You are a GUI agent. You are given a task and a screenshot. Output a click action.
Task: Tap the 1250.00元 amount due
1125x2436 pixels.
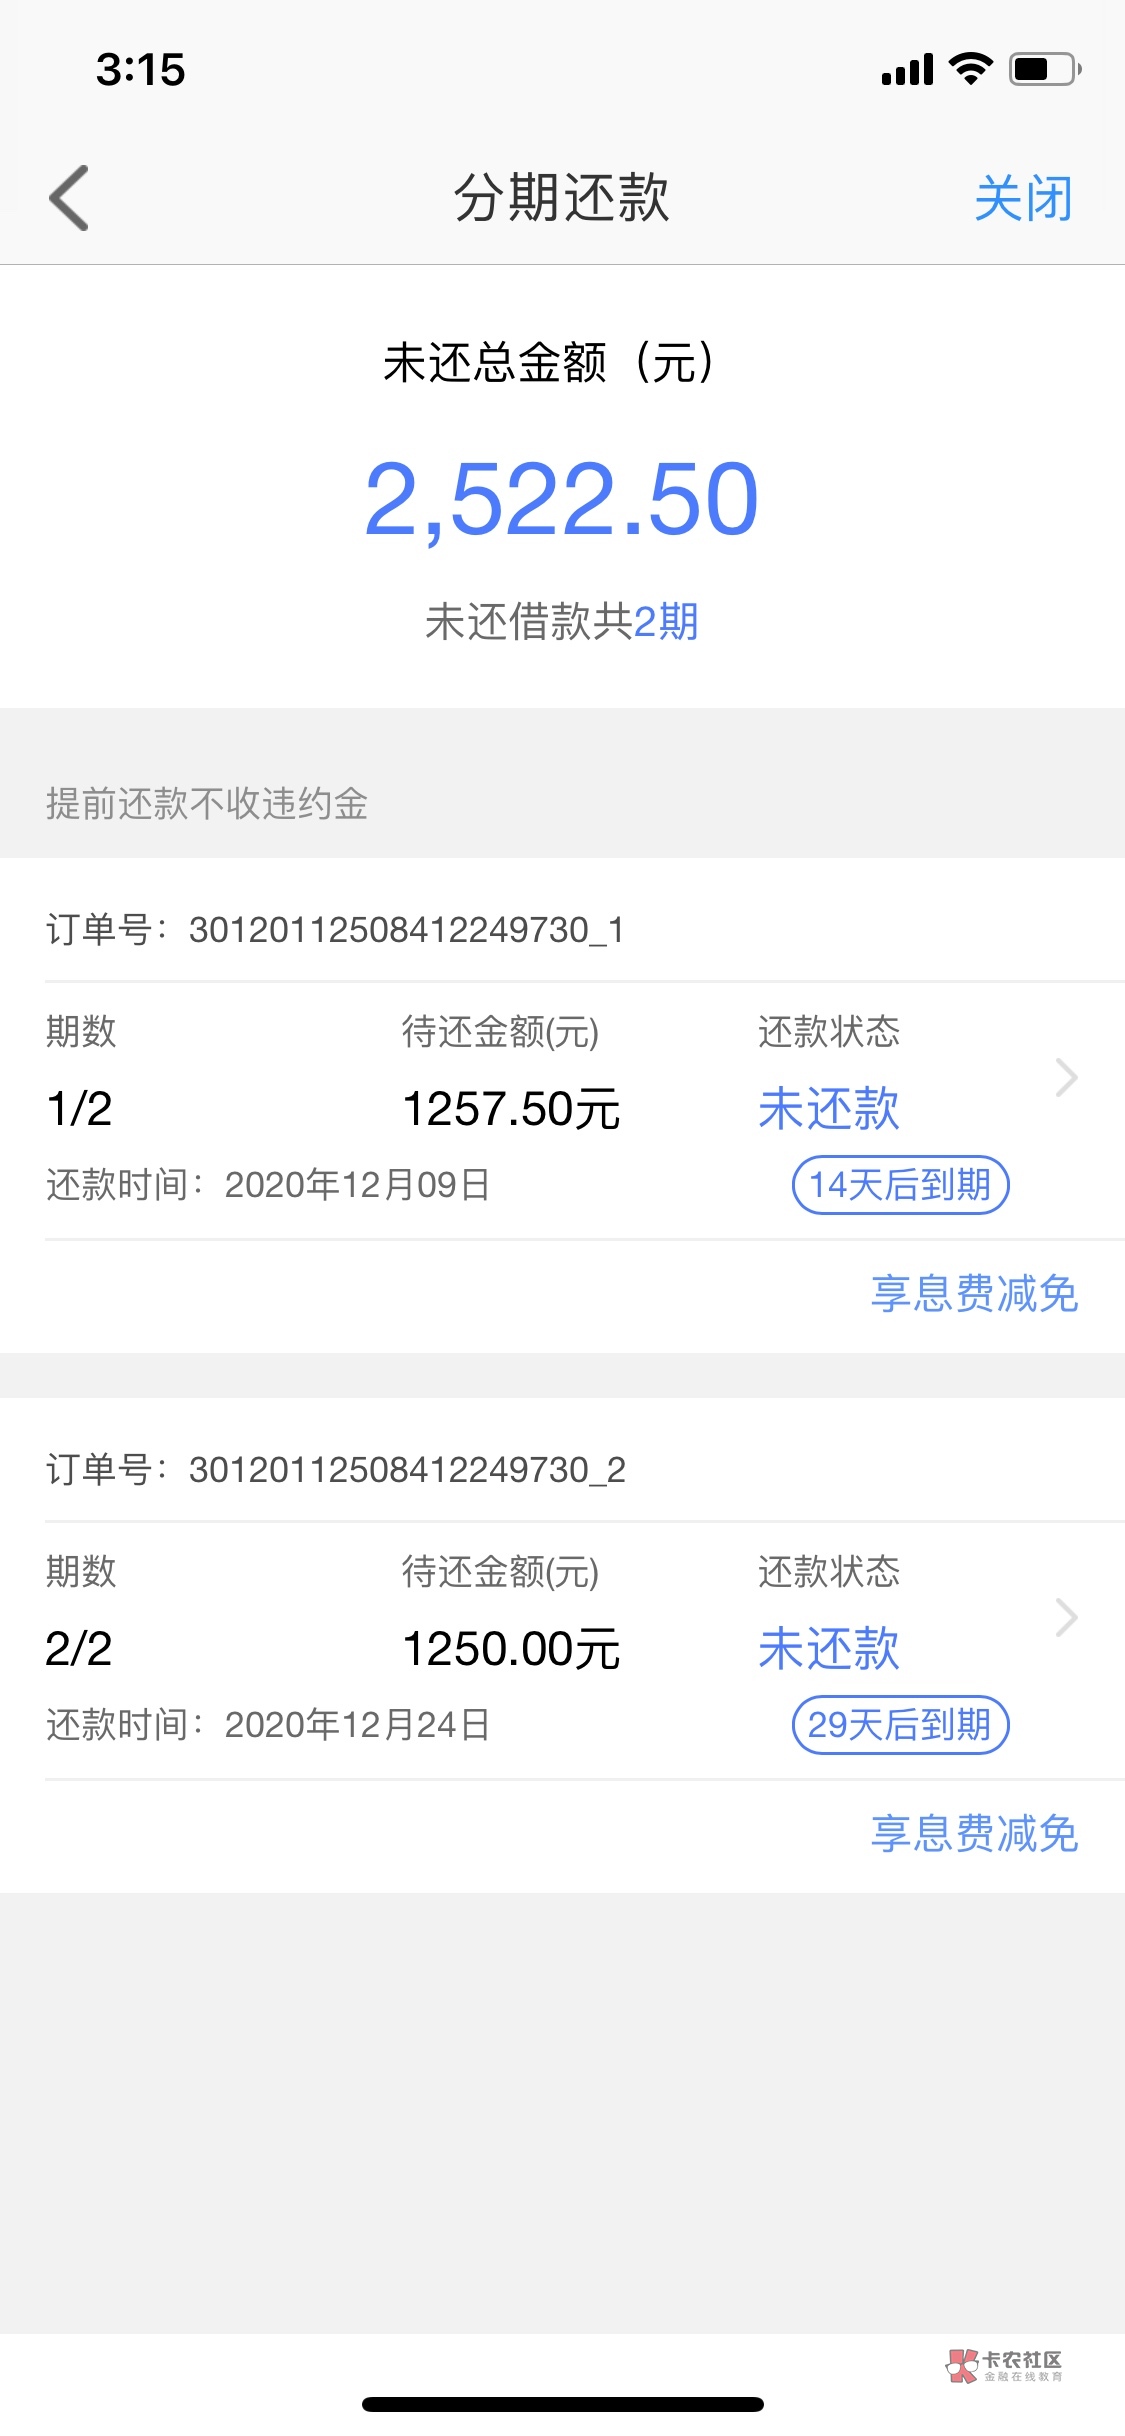[511, 1649]
